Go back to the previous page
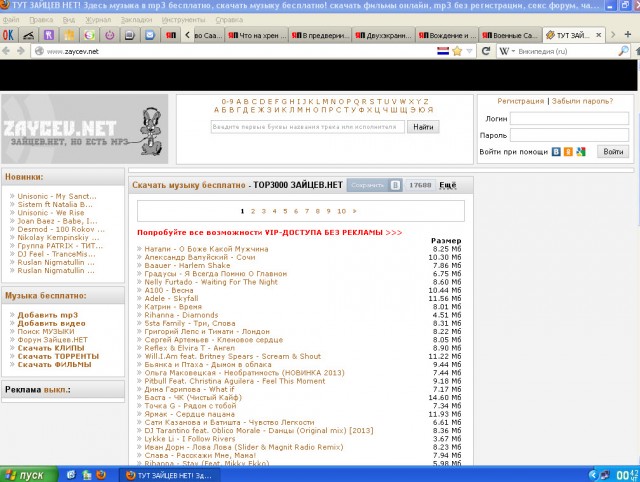 point(7,51)
